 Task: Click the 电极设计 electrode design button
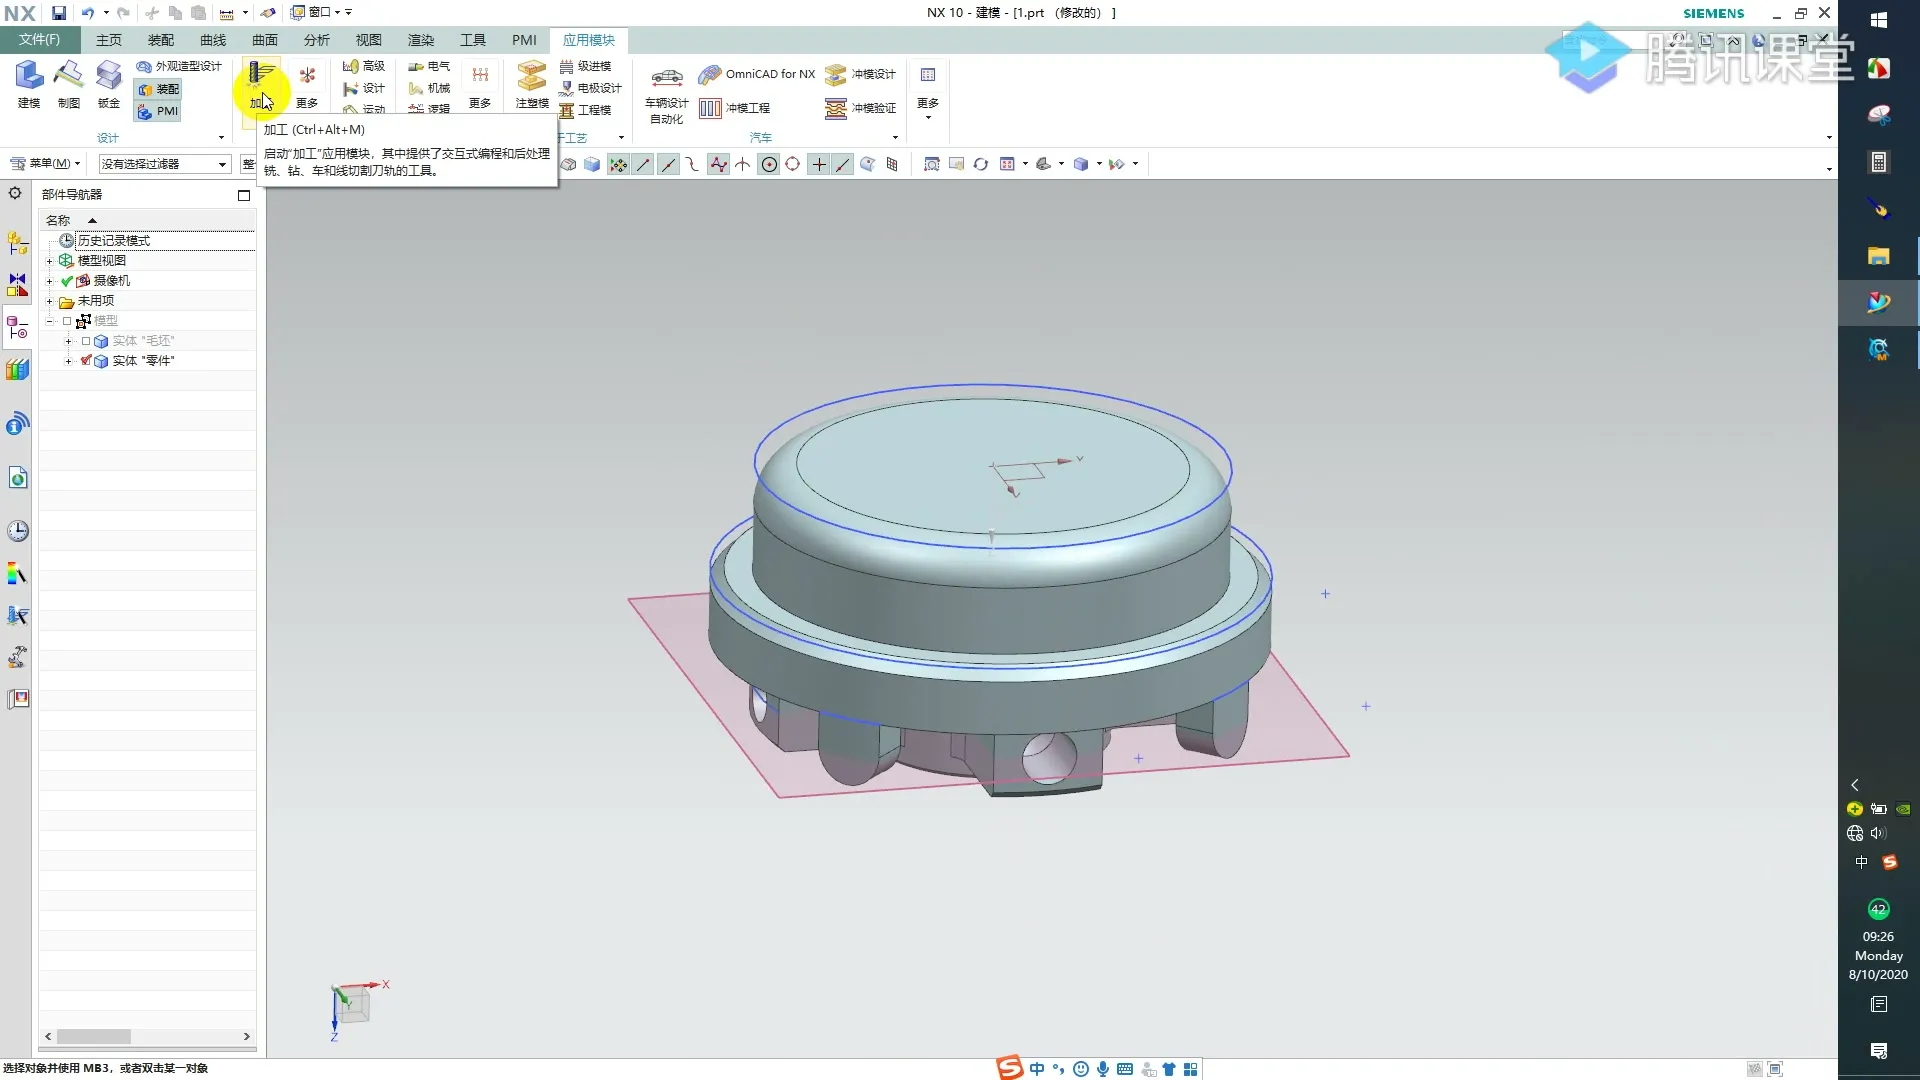point(590,88)
